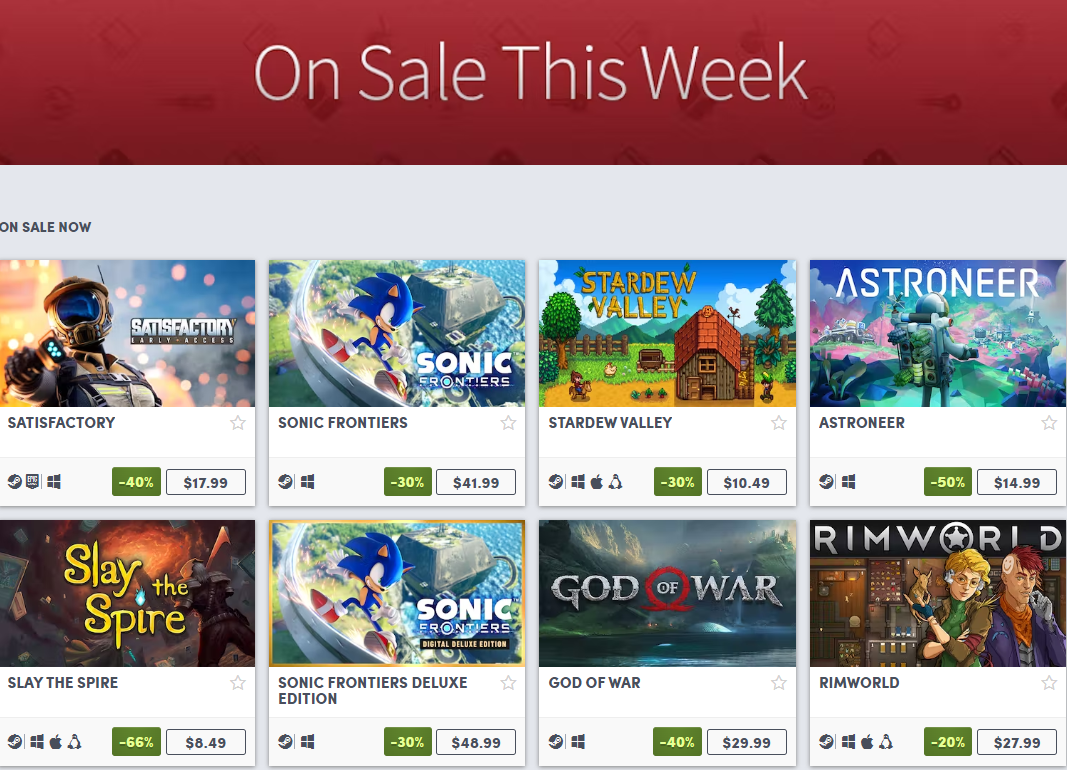Toggle wishlist star for Sonic Frontiers
The width and height of the screenshot is (1067, 770).
tap(508, 423)
